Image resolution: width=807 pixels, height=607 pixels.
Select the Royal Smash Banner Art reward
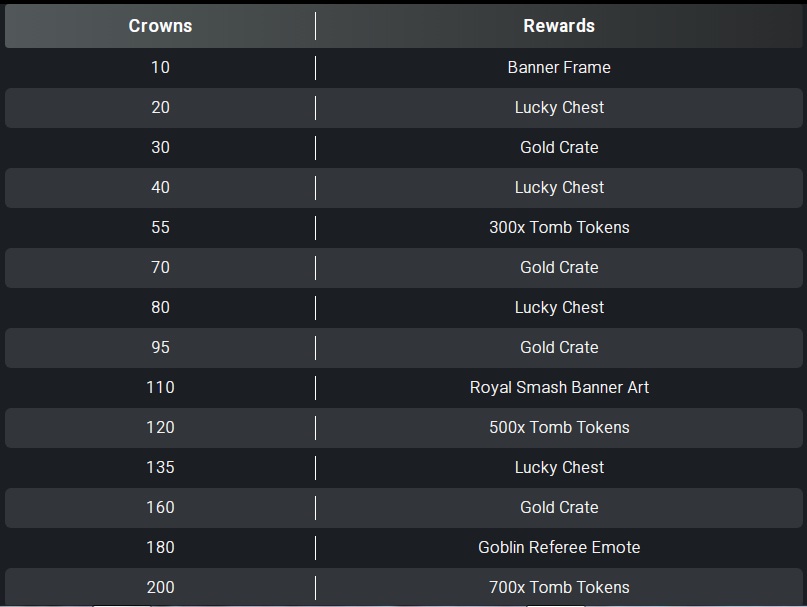(559, 388)
